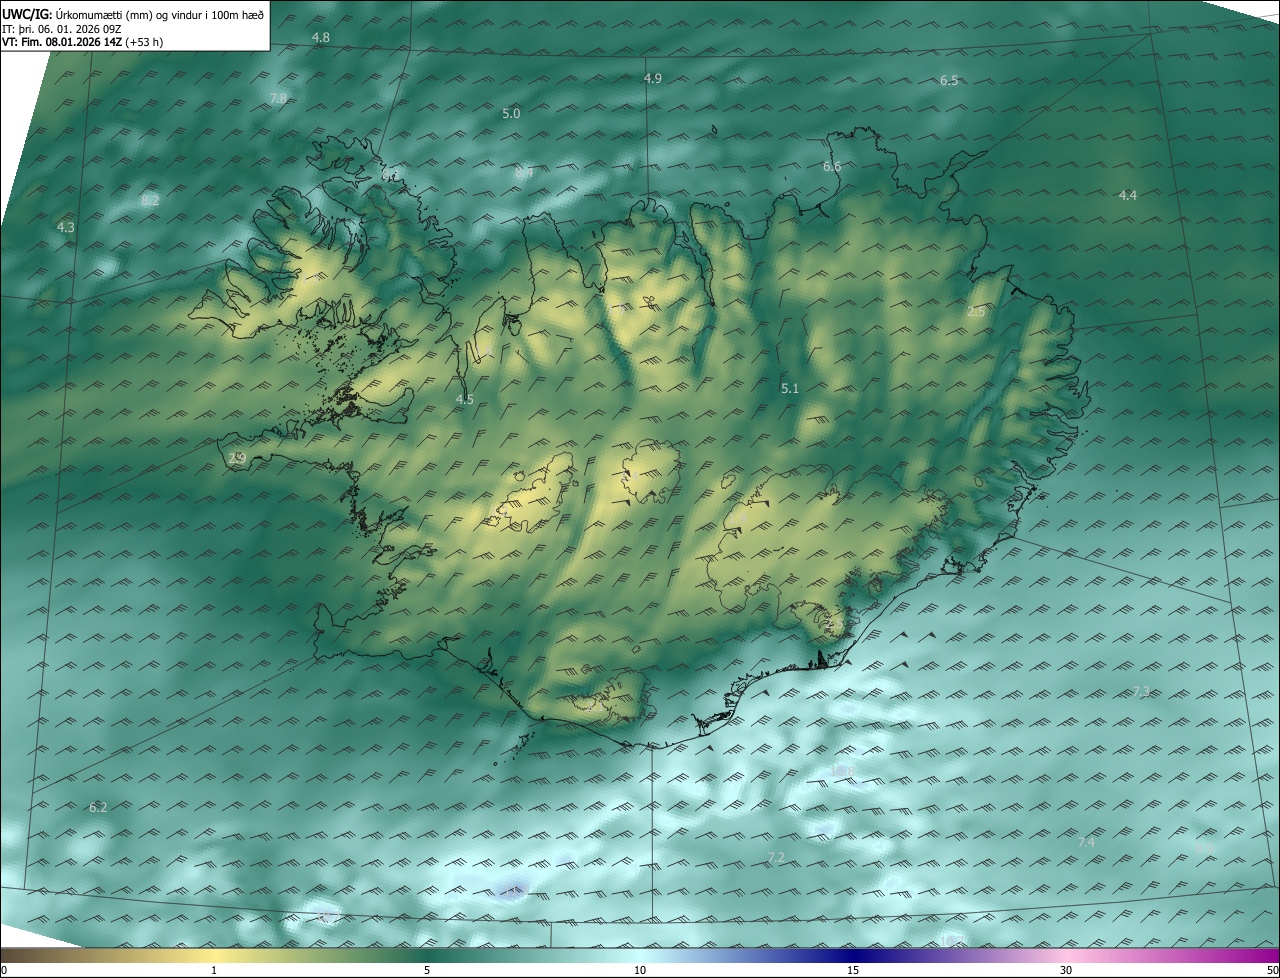The width and height of the screenshot is (1280, 978).
Task: Click the '50' tick on the color scale
Action: [1272, 971]
